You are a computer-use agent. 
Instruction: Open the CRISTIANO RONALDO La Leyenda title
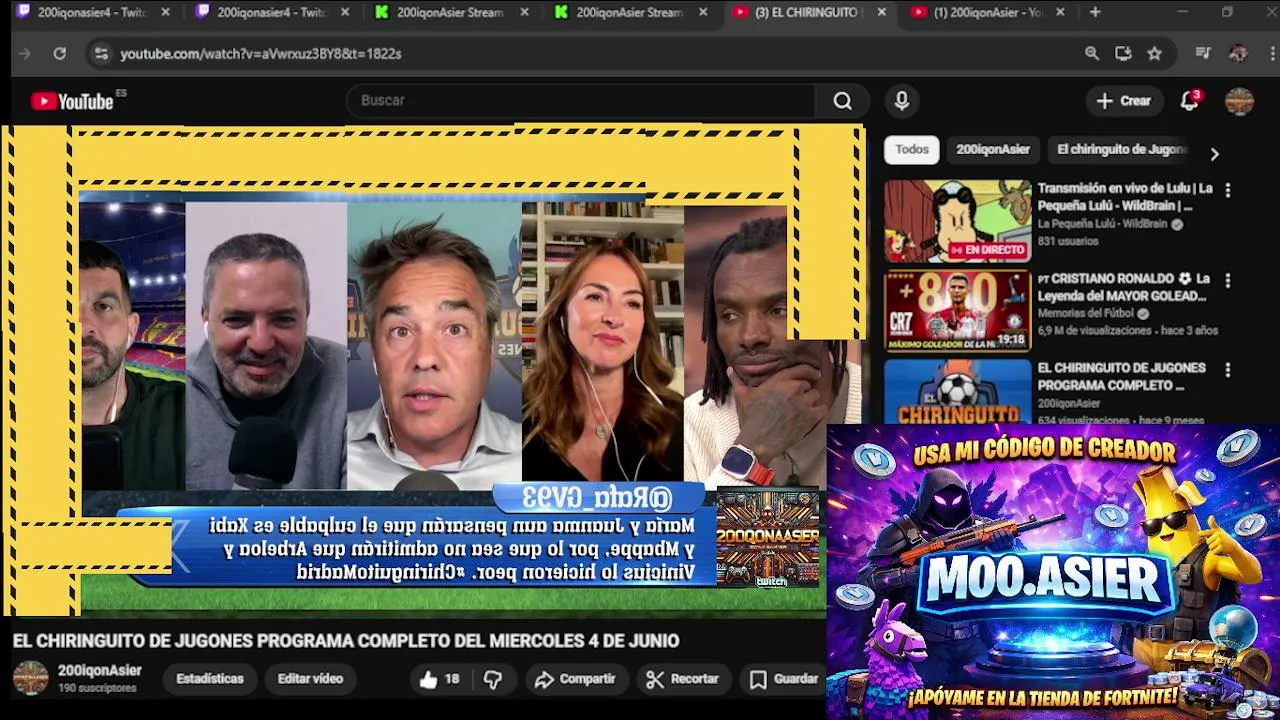[x=1124, y=287]
